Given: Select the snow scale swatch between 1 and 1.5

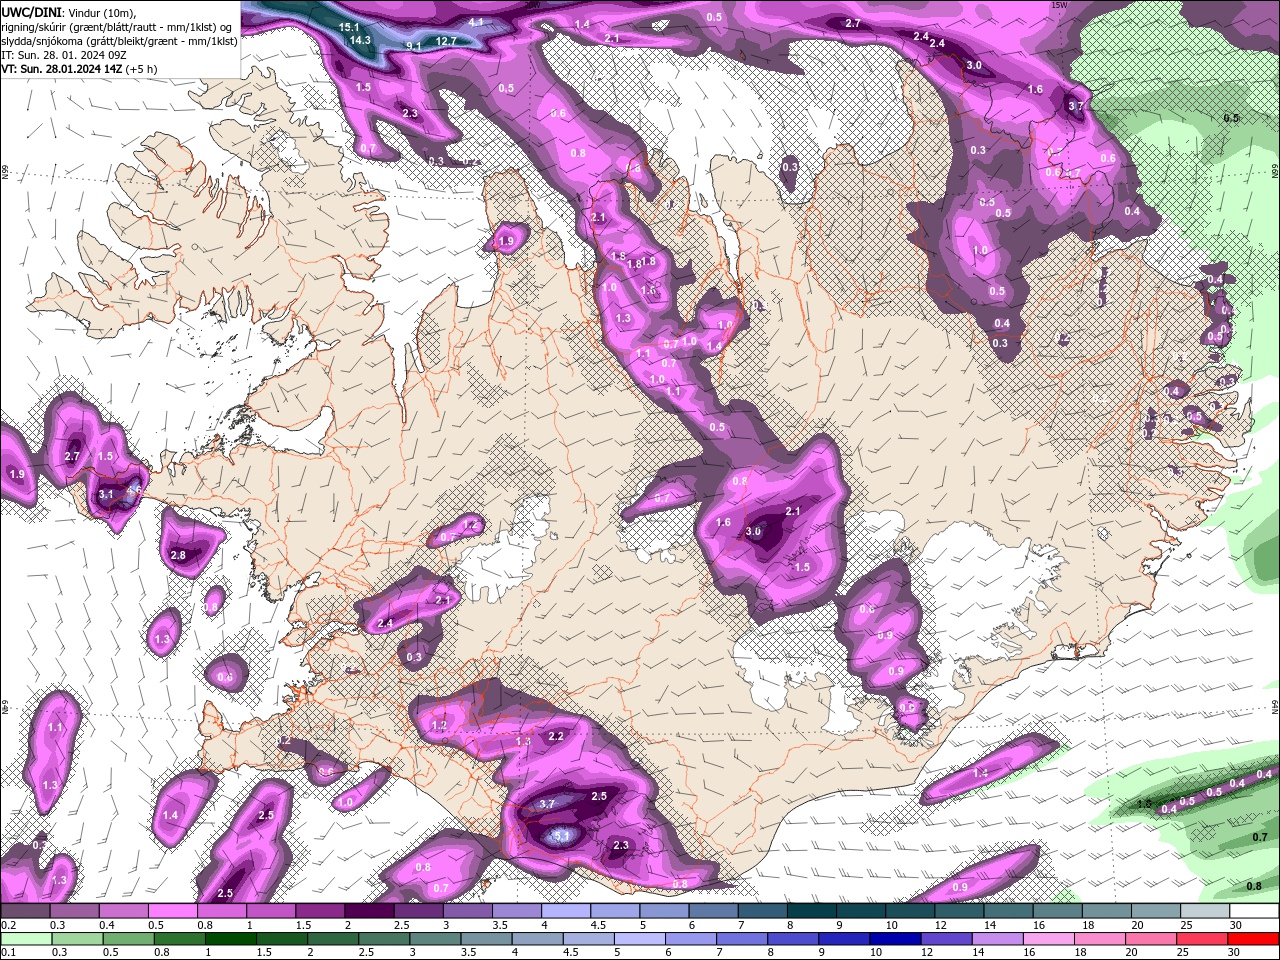Looking at the screenshot, I should pyautogui.click(x=271, y=911).
